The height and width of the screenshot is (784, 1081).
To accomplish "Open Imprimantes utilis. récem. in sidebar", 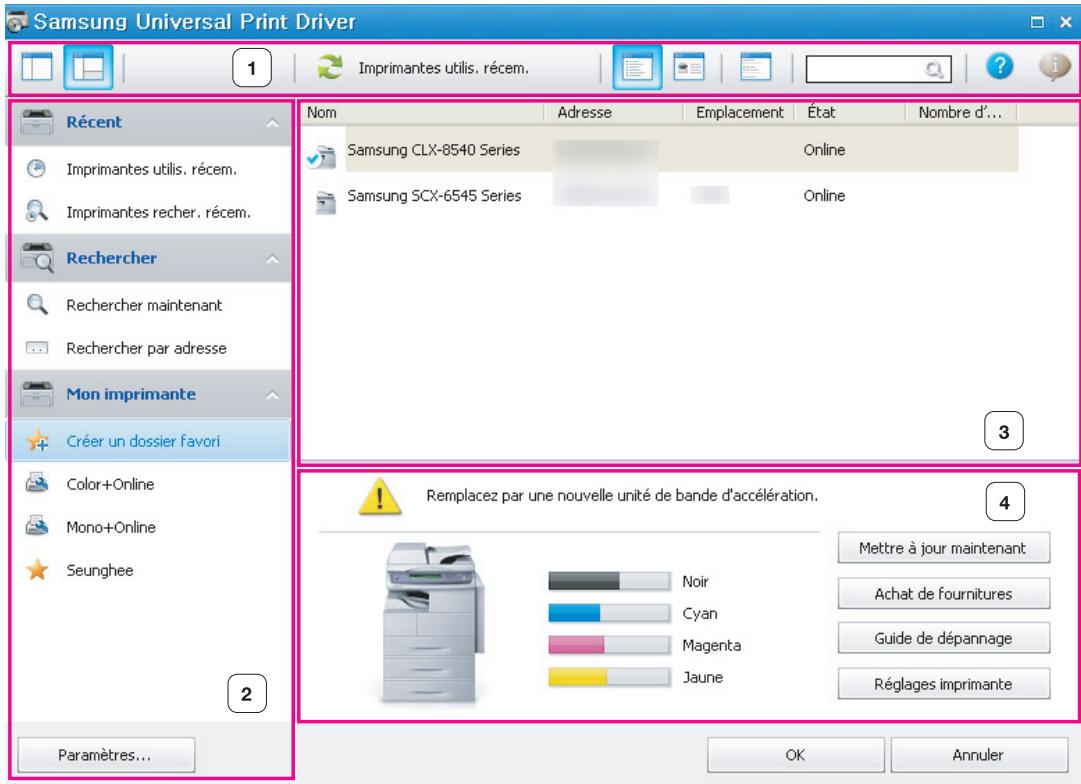I will click(x=152, y=169).
